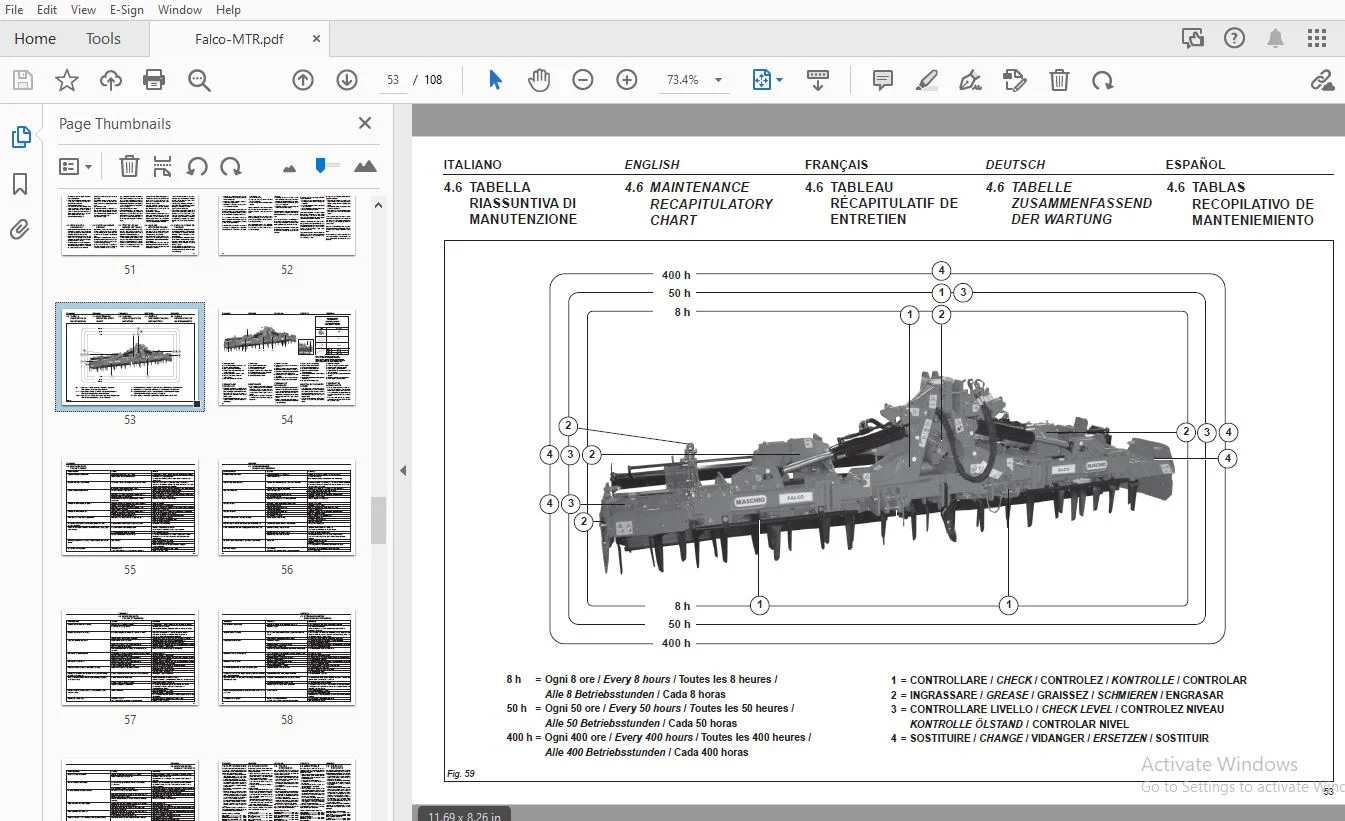Open the Help menu
The width and height of the screenshot is (1345, 821).
point(228,10)
